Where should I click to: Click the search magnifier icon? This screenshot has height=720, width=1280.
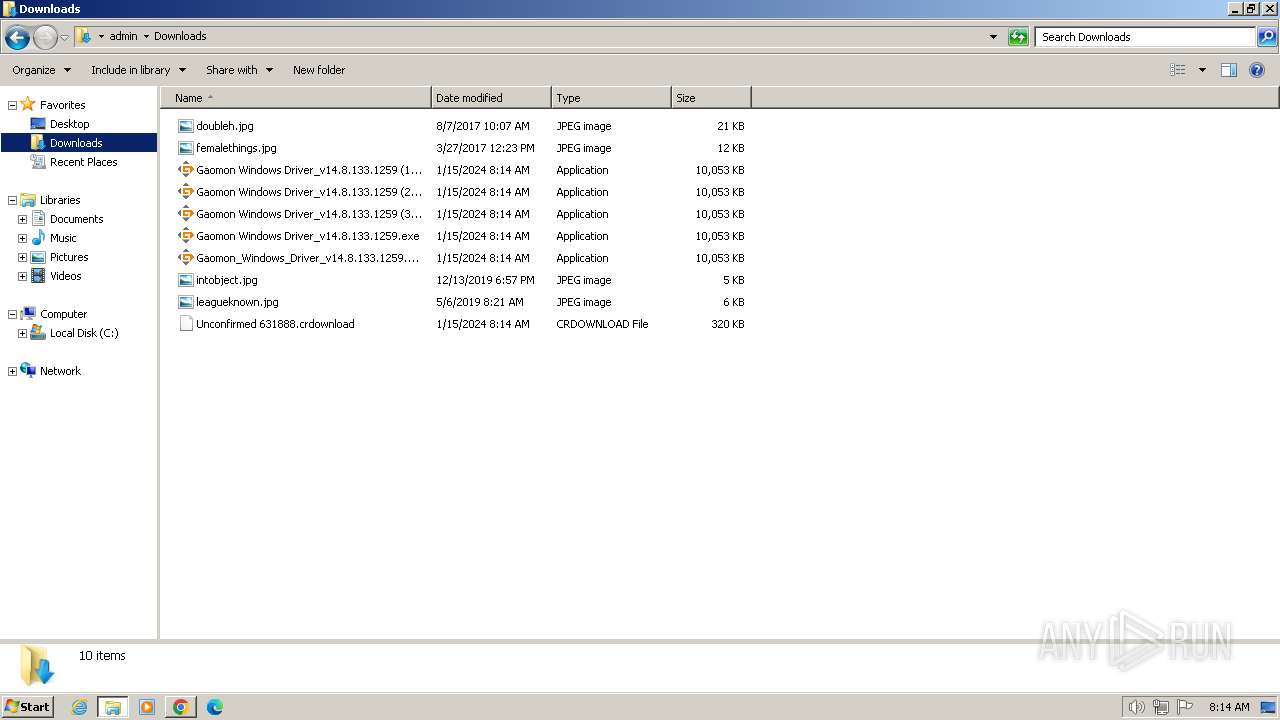[x=1267, y=37]
